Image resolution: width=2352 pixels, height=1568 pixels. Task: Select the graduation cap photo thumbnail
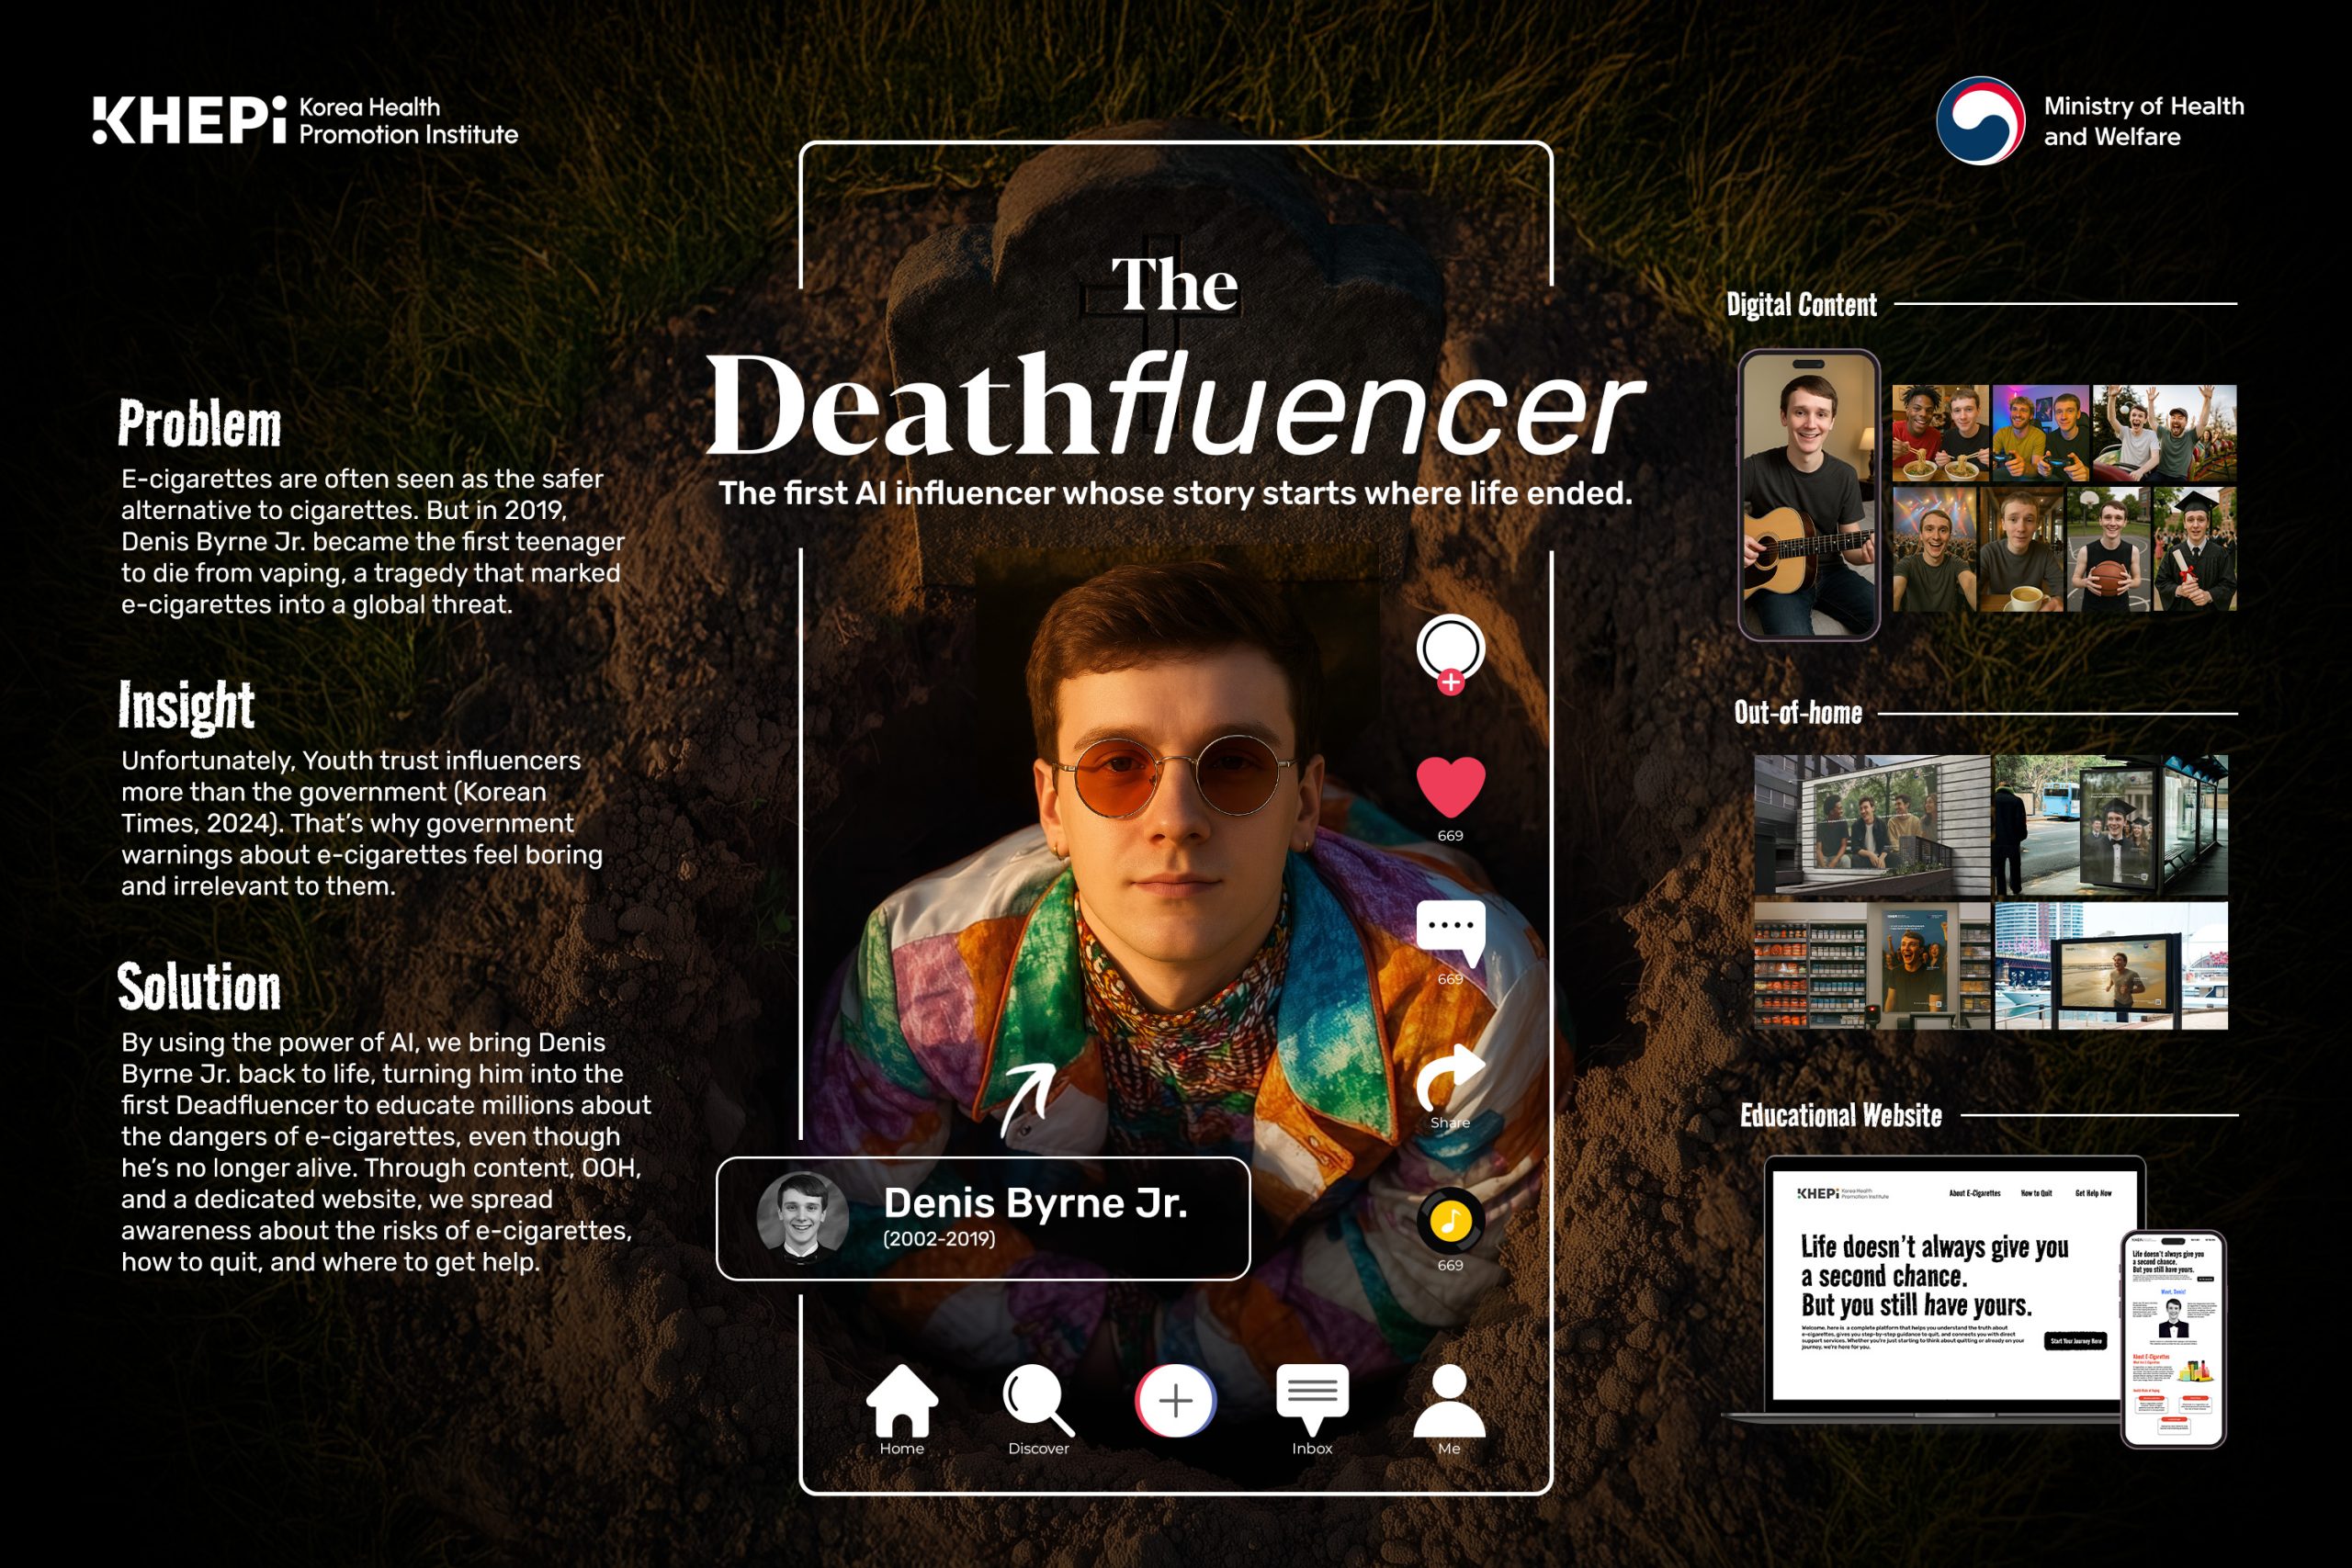2194,549
